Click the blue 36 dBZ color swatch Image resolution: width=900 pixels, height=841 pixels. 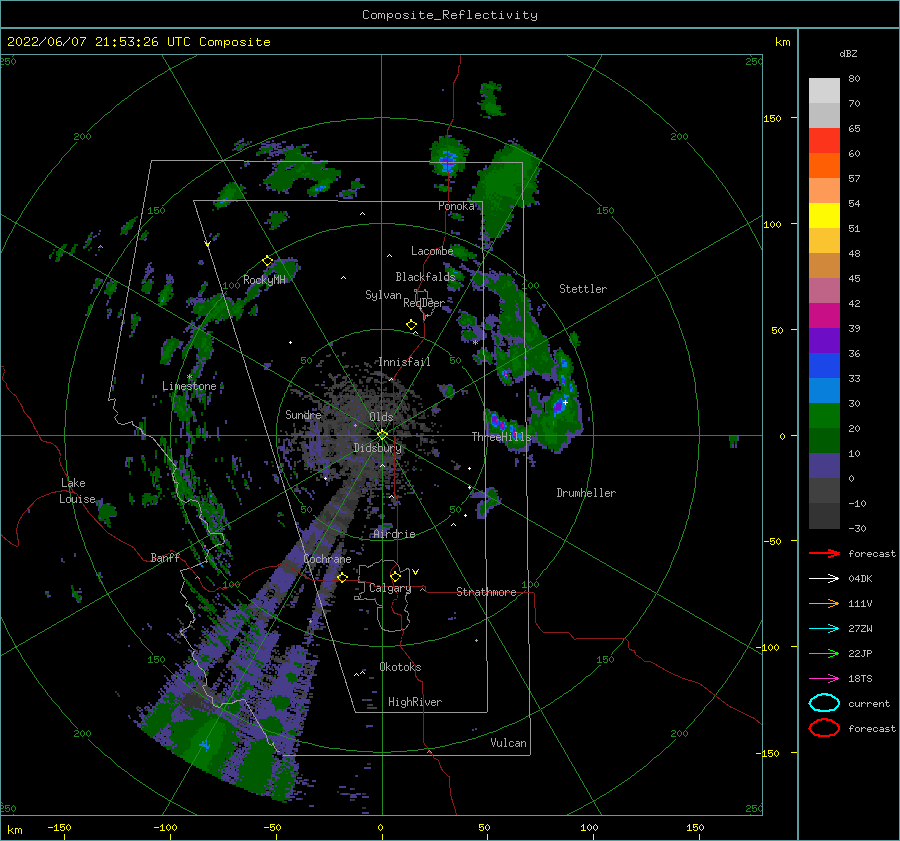click(x=824, y=366)
